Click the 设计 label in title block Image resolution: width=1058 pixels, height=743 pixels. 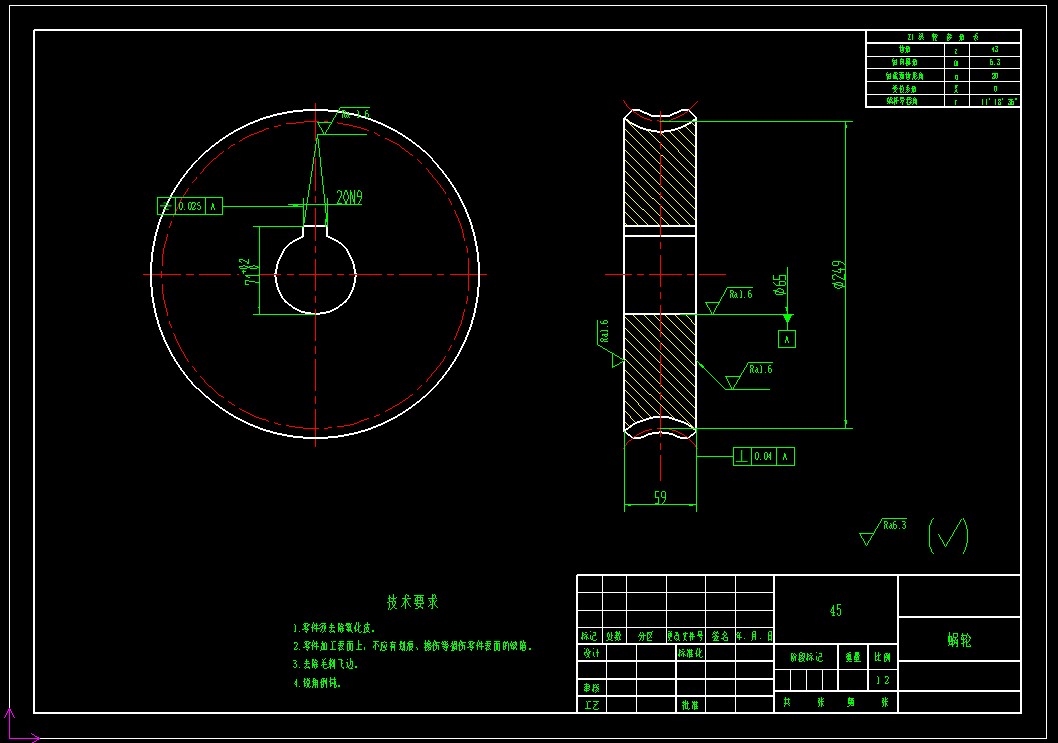pyautogui.click(x=592, y=653)
